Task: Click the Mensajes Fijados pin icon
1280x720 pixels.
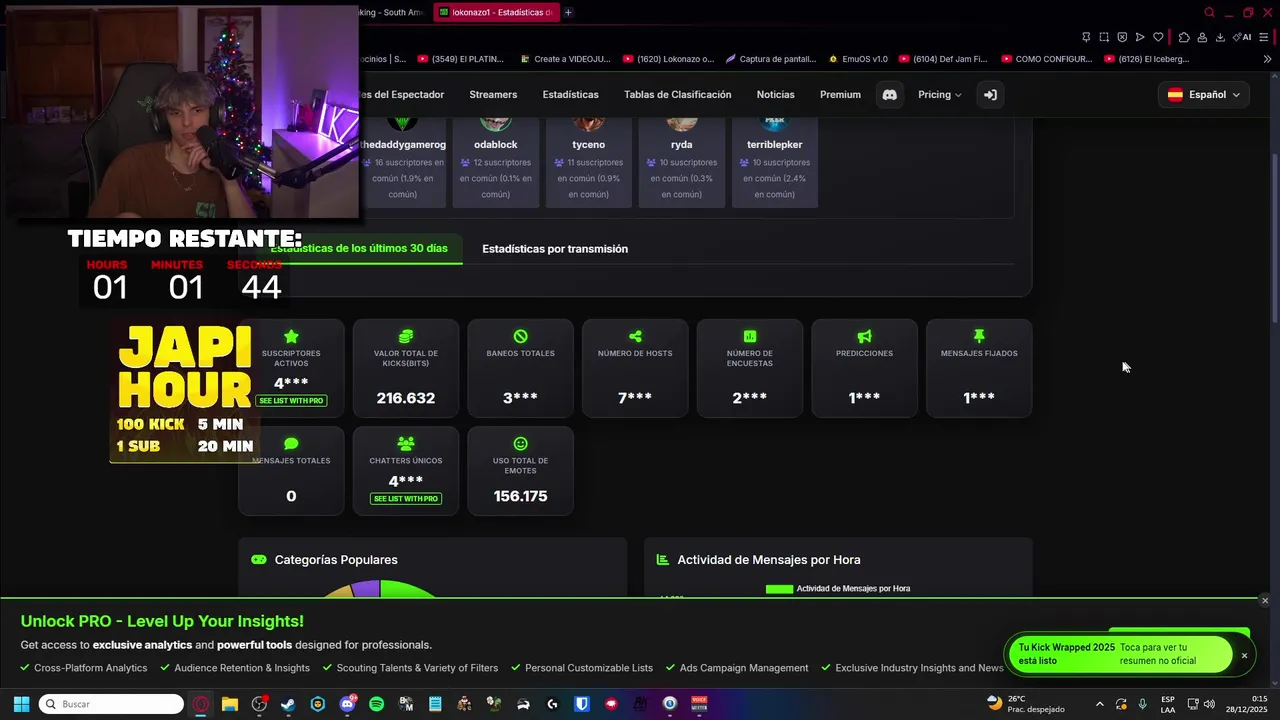Action: [x=979, y=336]
